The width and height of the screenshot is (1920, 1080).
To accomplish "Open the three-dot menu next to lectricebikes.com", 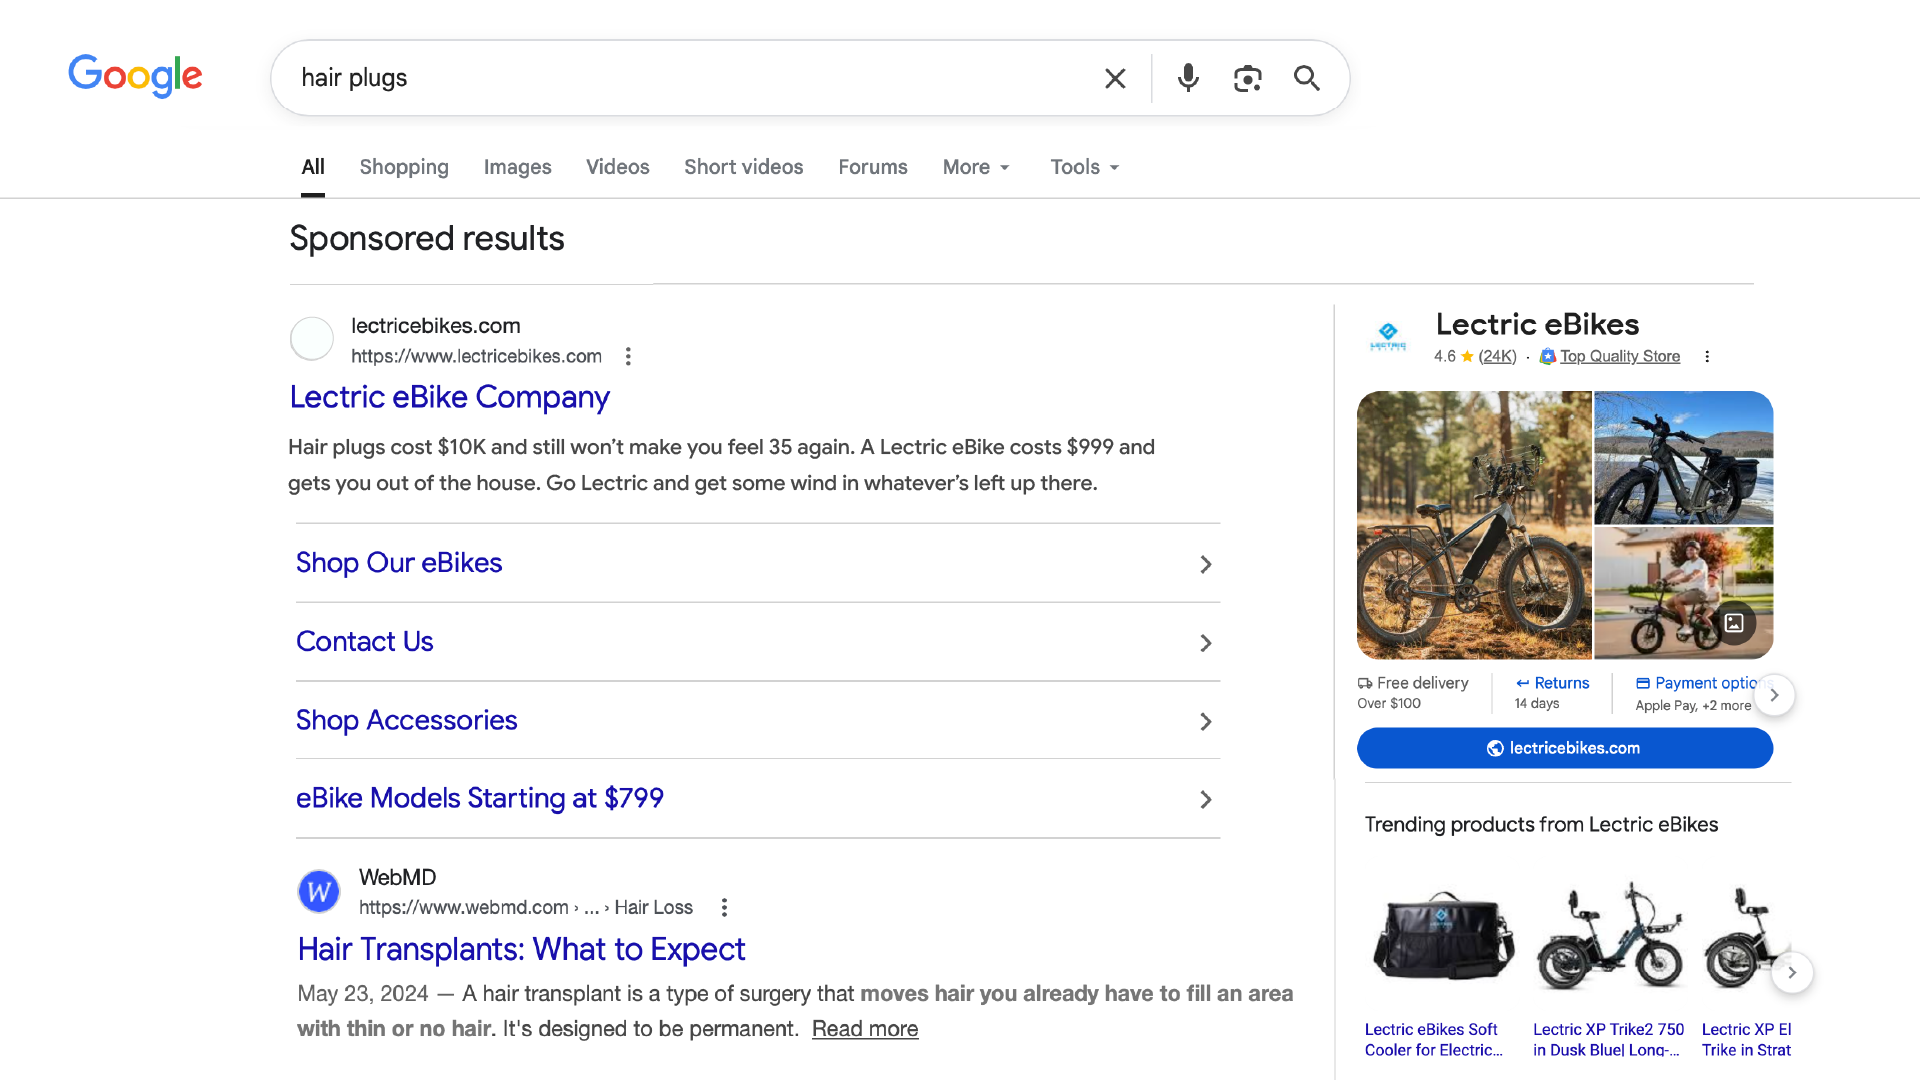I will click(628, 355).
